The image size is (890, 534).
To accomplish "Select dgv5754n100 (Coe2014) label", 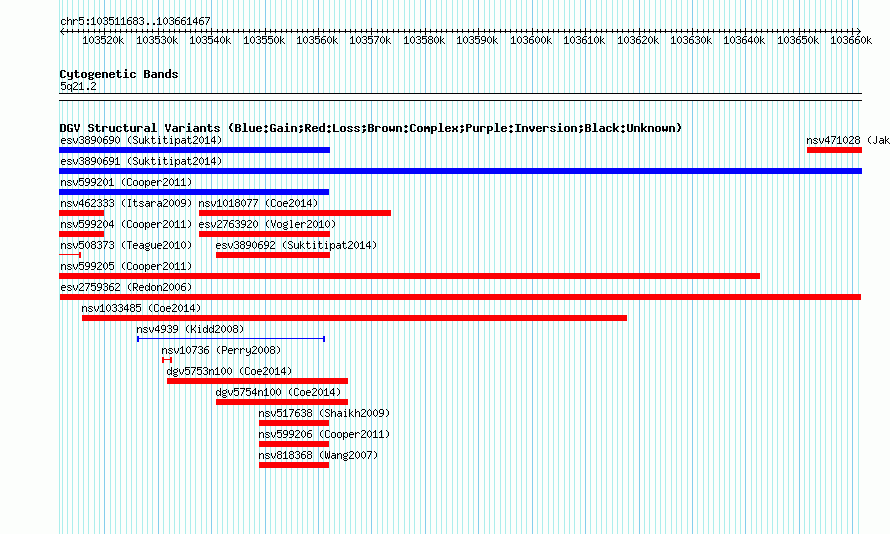I will tap(278, 392).
